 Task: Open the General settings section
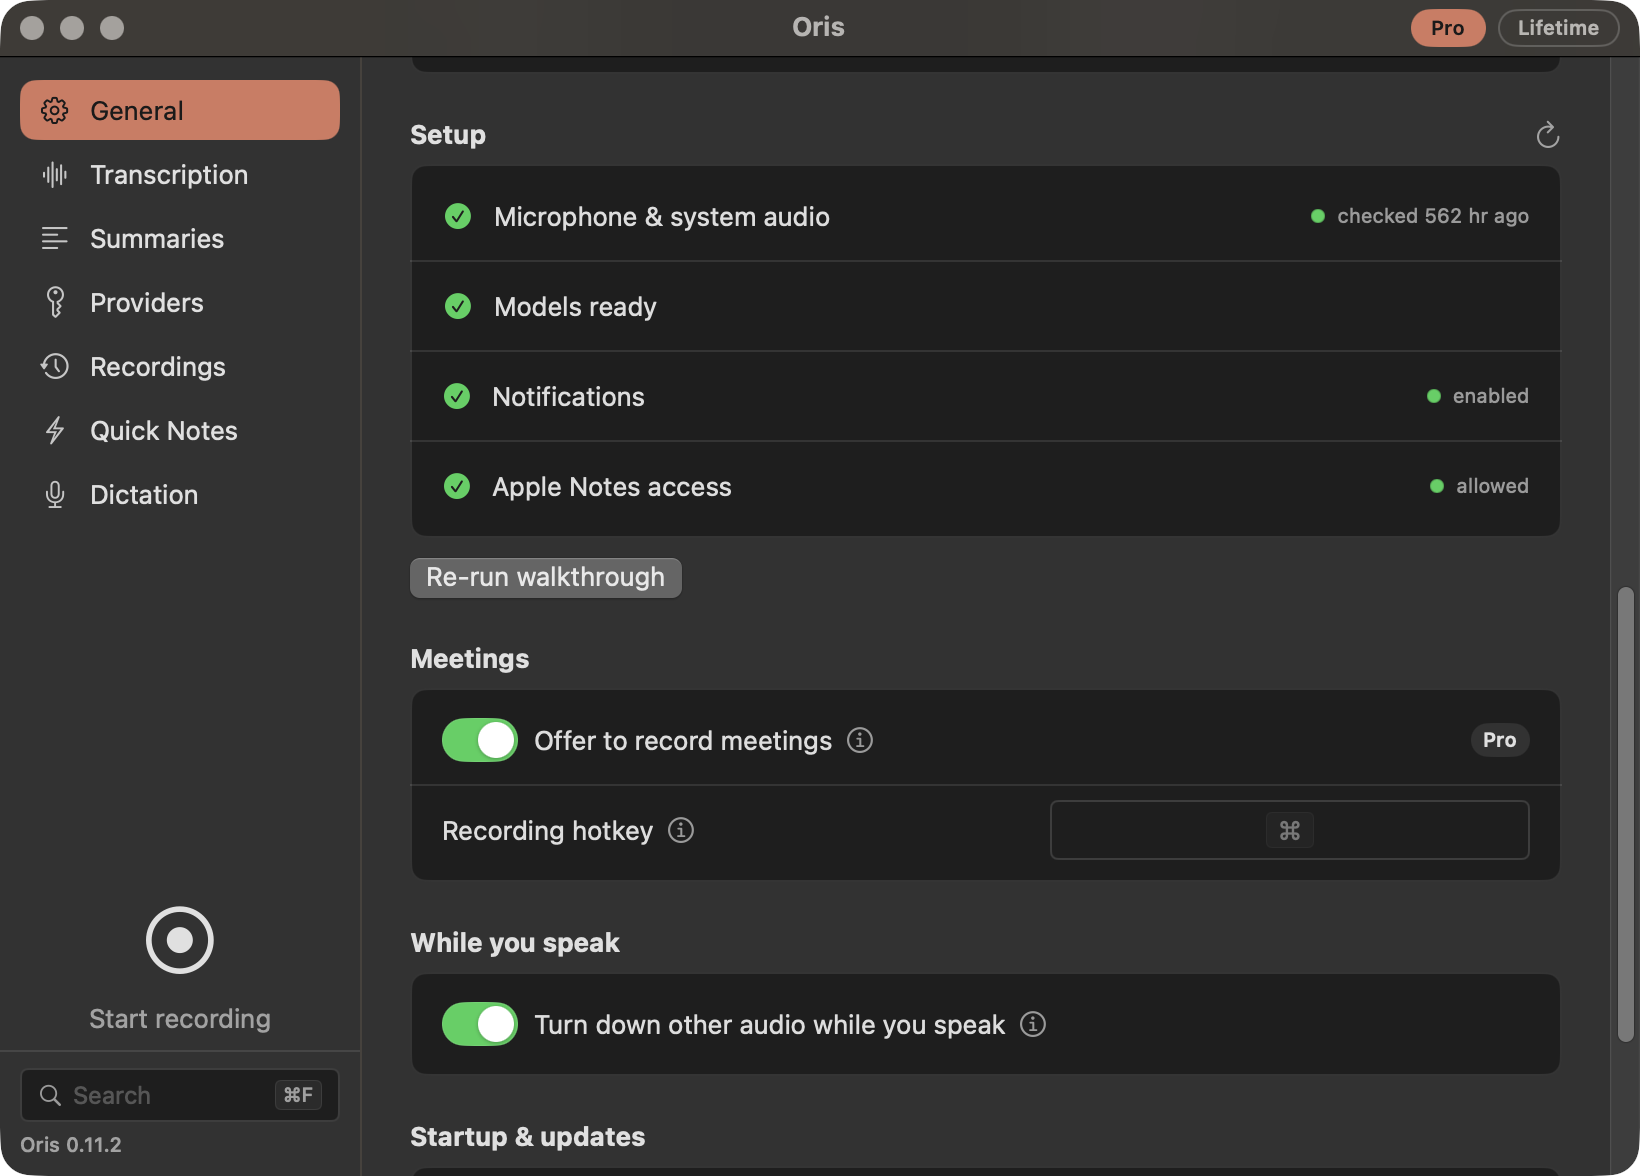click(x=180, y=110)
